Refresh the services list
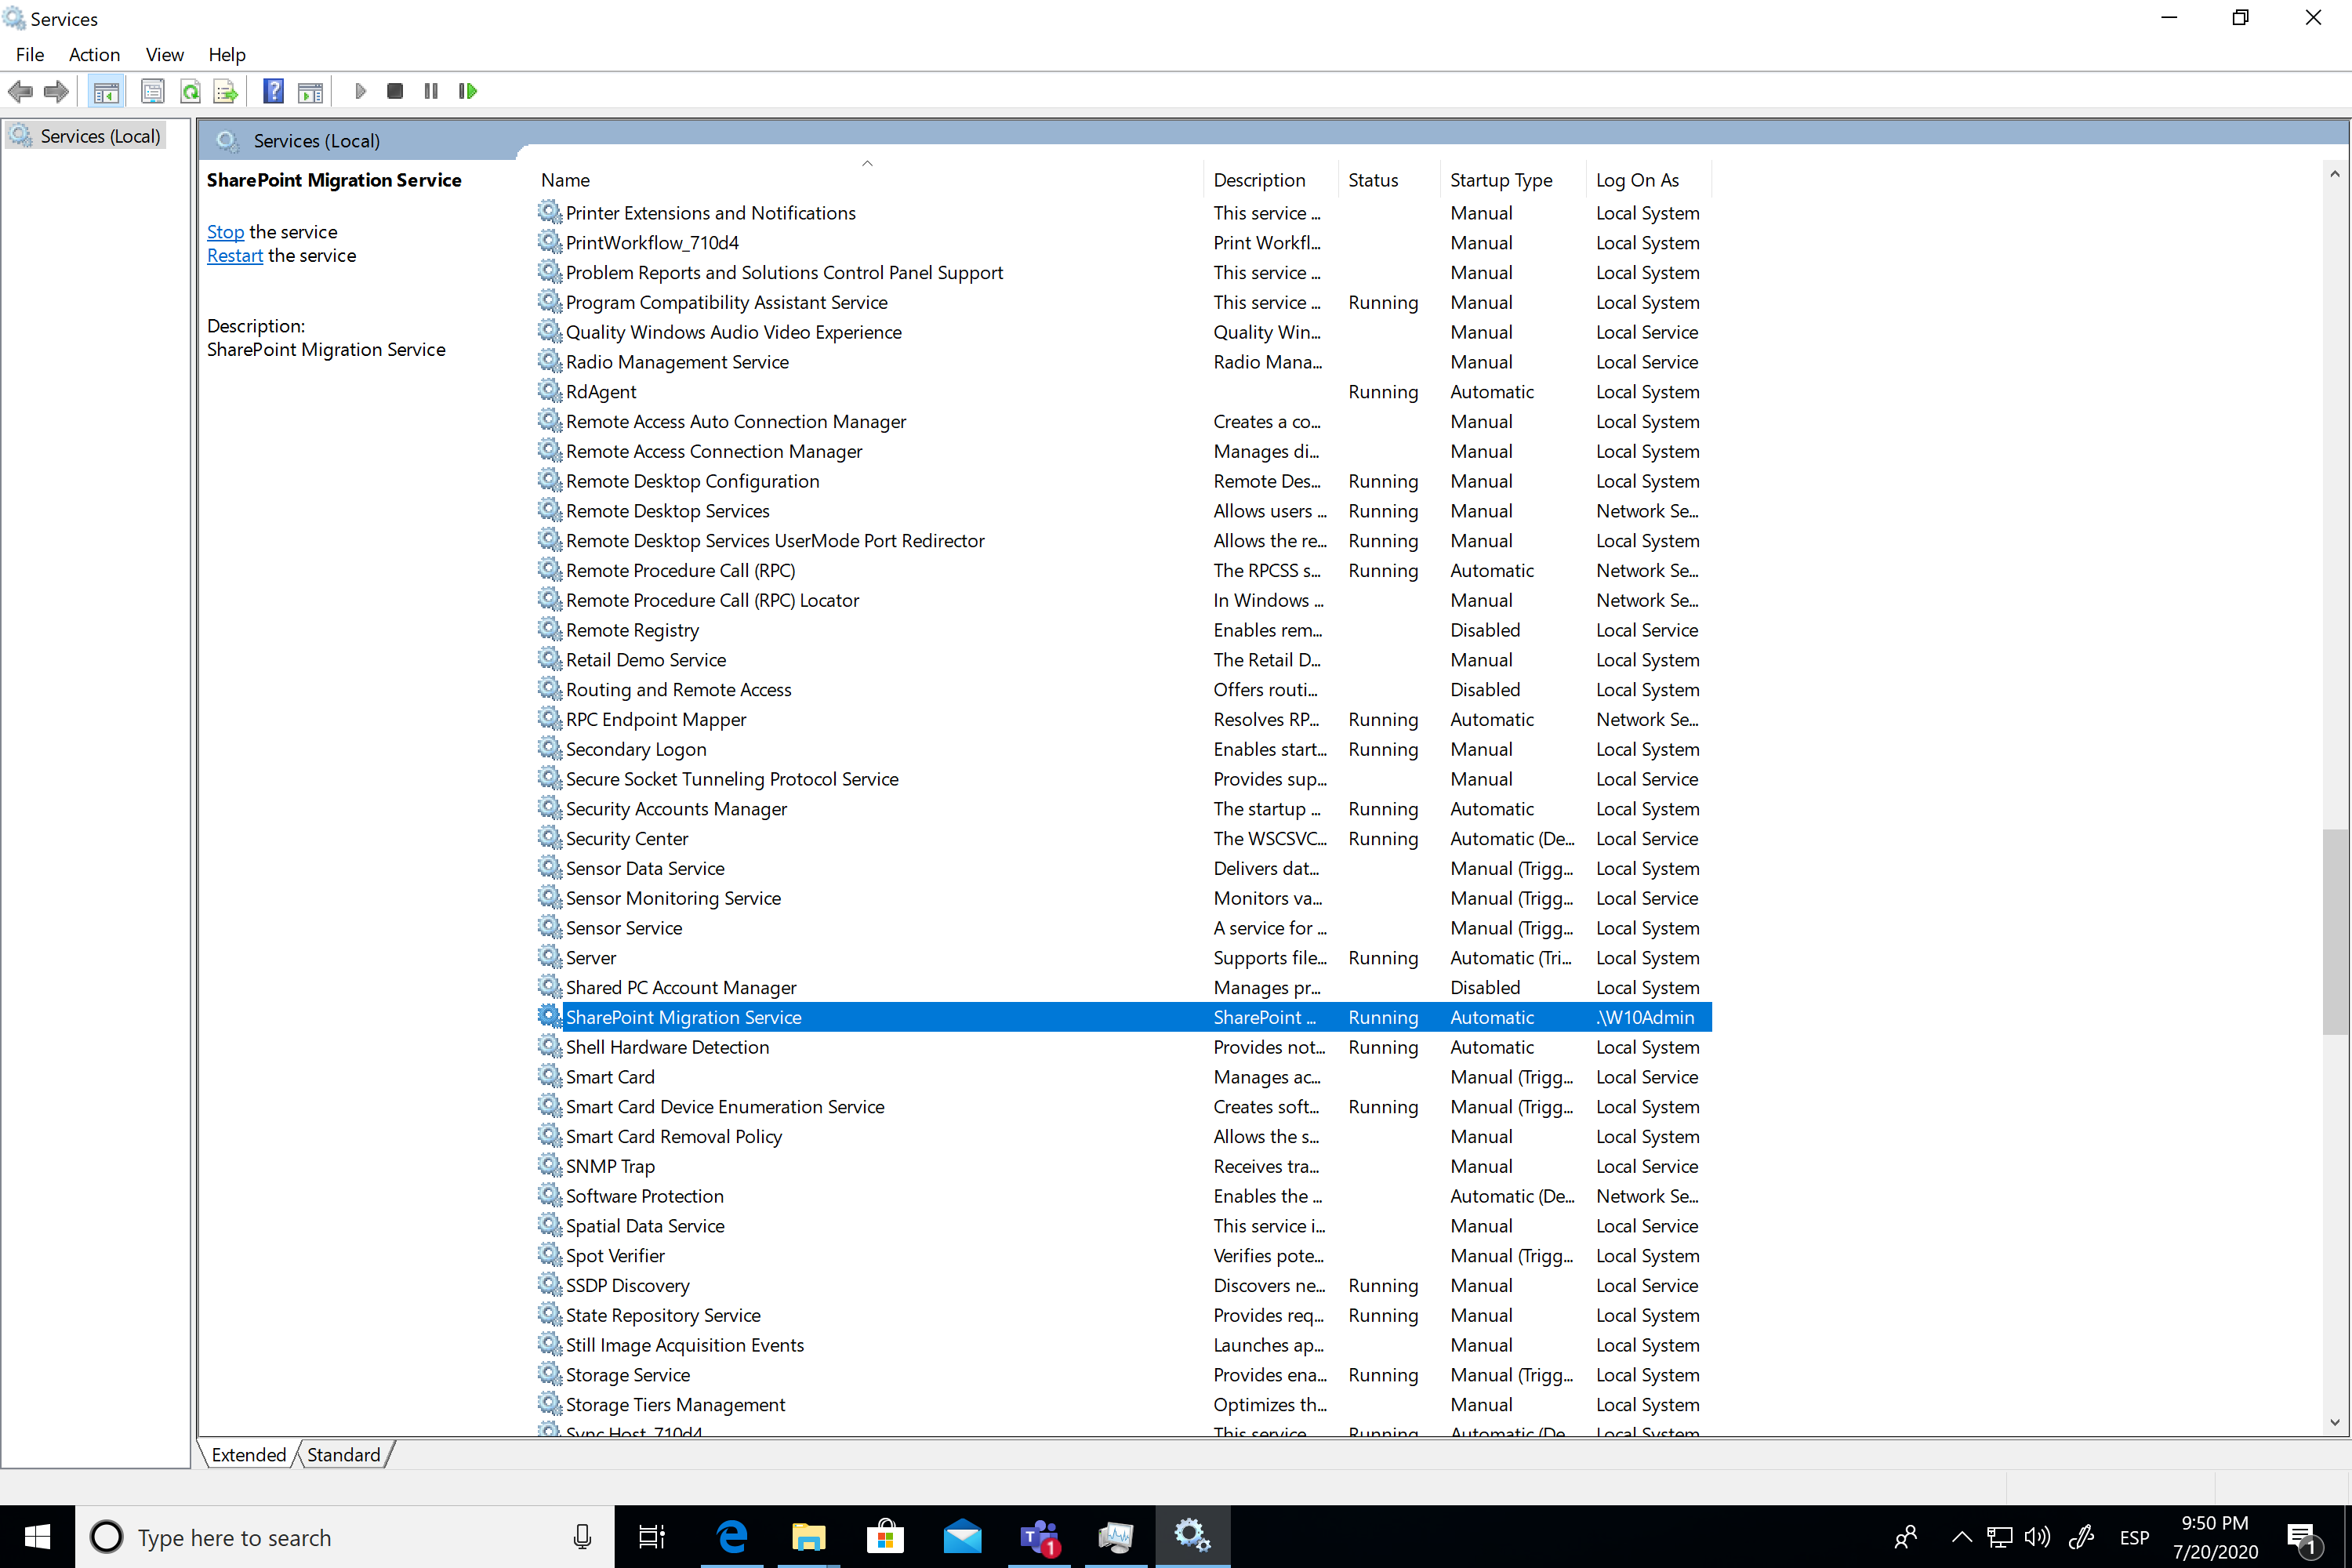2352x1568 pixels. pyautogui.click(x=190, y=91)
